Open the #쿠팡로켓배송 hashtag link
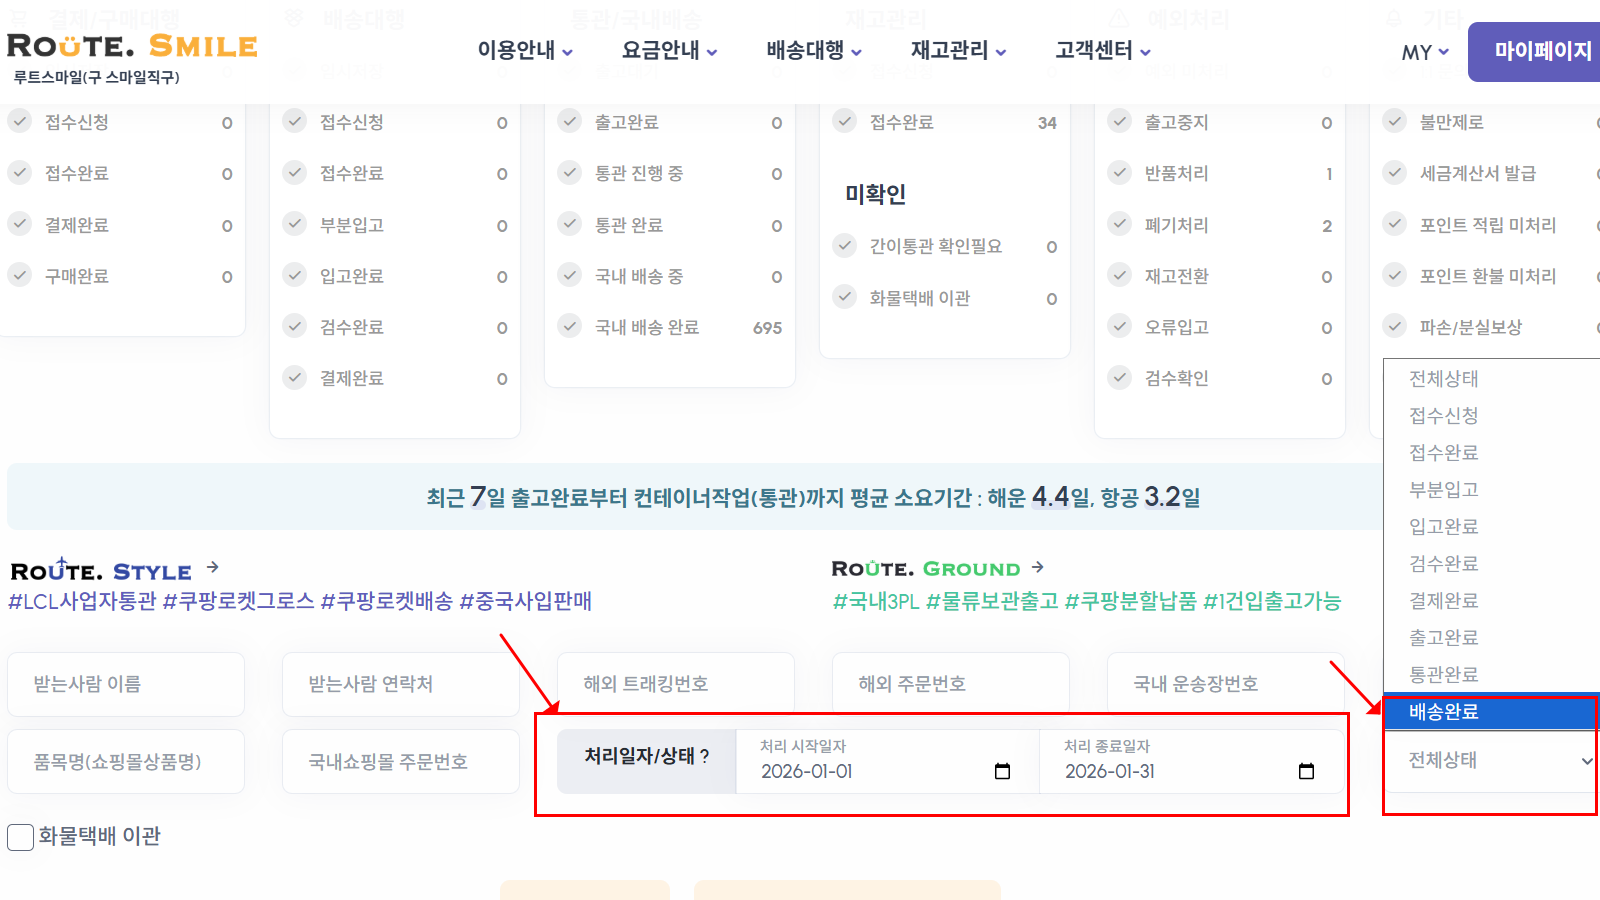 tap(388, 601)
